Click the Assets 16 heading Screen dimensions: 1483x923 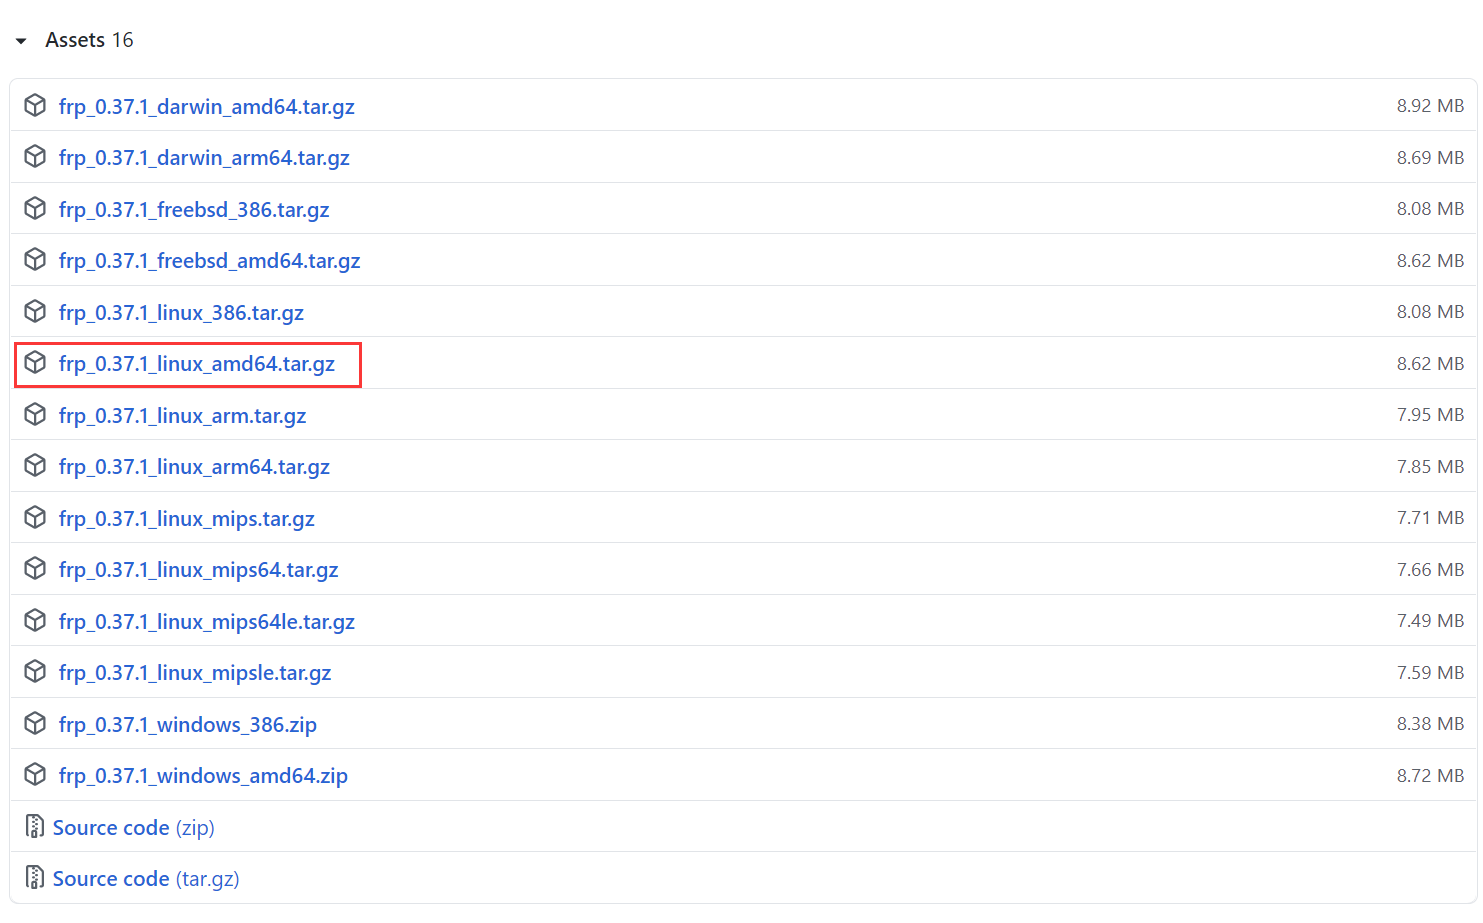[89, 40]
